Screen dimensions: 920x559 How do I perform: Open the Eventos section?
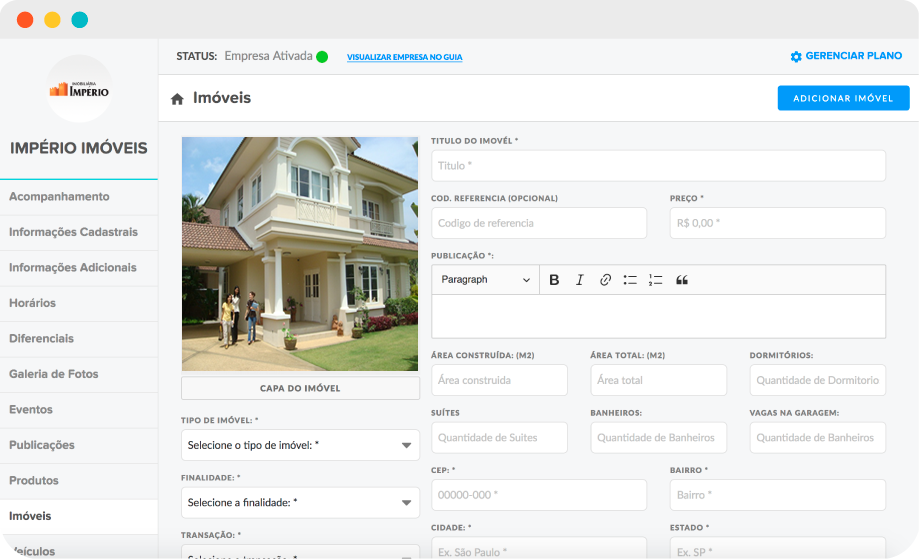coord(79,409)
